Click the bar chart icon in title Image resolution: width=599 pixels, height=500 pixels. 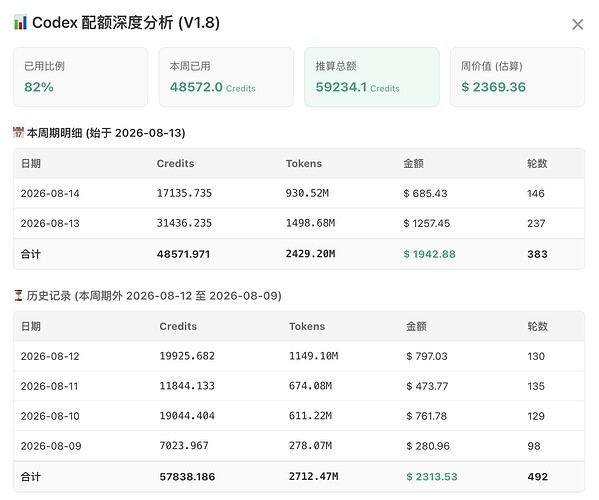click(20, 22)
